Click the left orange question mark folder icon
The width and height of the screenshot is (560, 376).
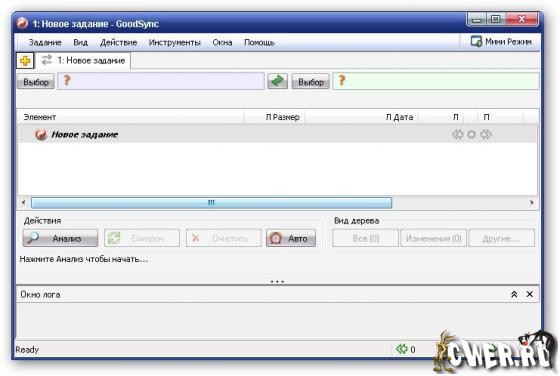coord(66,81)
